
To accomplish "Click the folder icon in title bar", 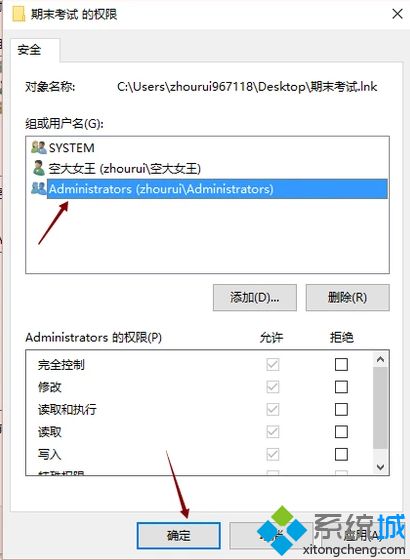I will click(x=19, y=14).
